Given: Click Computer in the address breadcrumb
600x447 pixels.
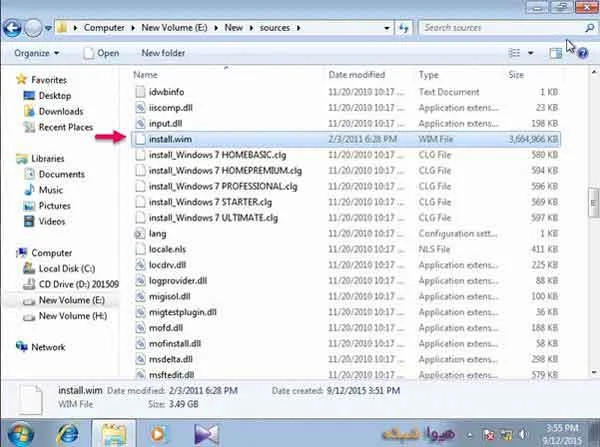Looking at the screenshot, I should click(x=104, y=28).
